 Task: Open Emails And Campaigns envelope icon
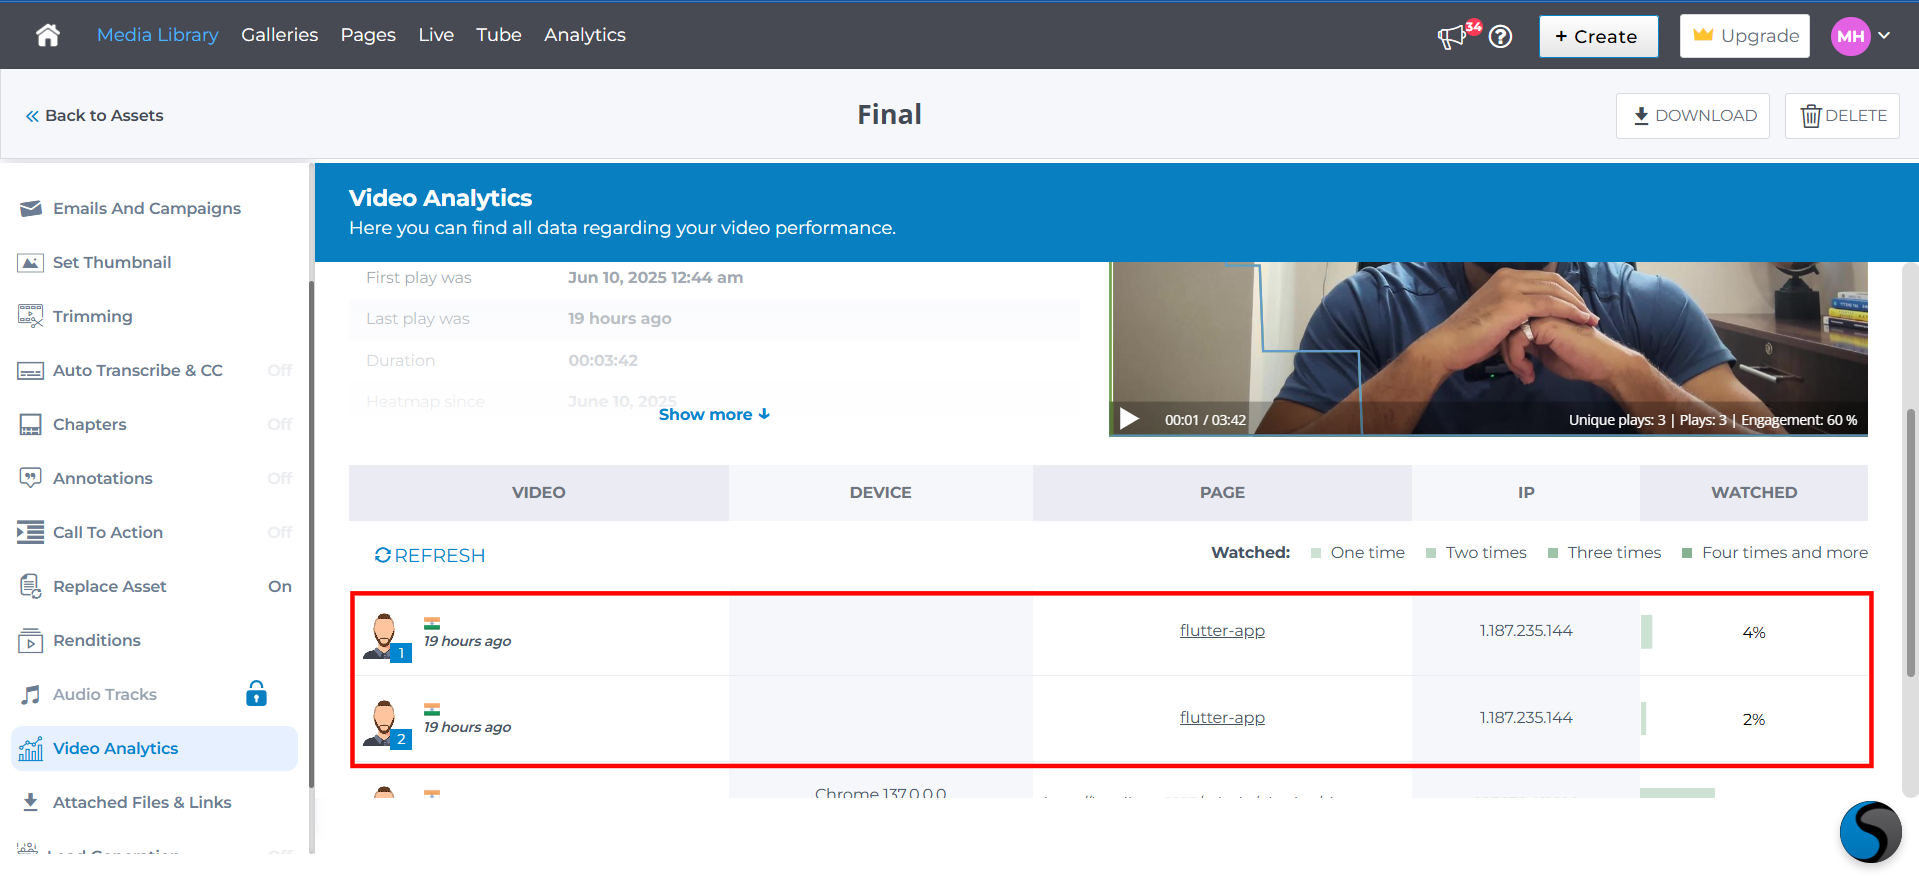point(31,208)
